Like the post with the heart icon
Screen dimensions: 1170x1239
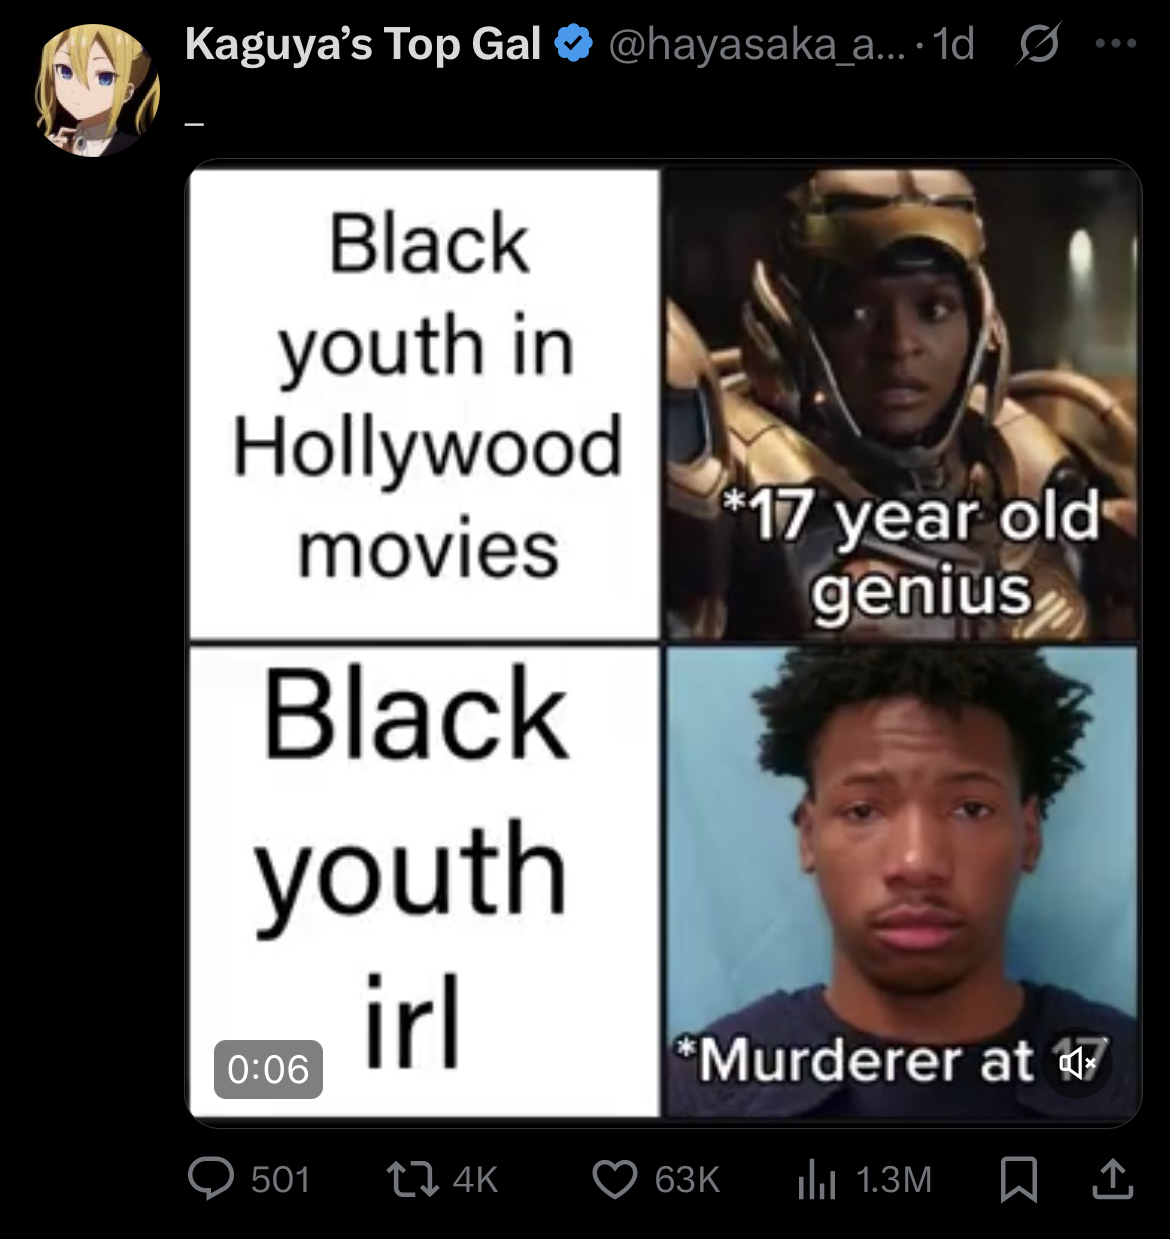click(x=615, y=1180)
